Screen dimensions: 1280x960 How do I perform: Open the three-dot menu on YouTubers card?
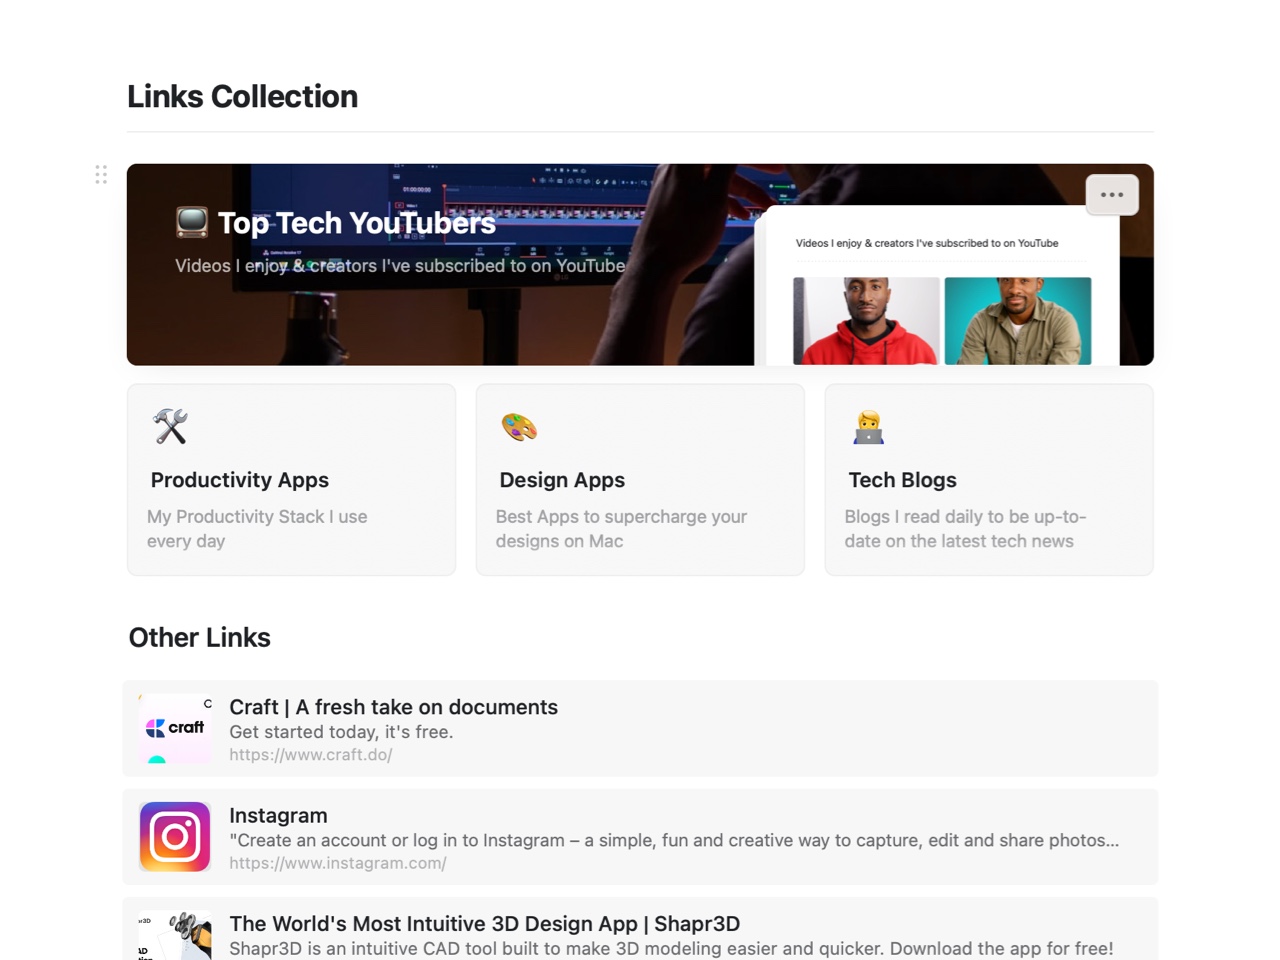point(1112,195)
